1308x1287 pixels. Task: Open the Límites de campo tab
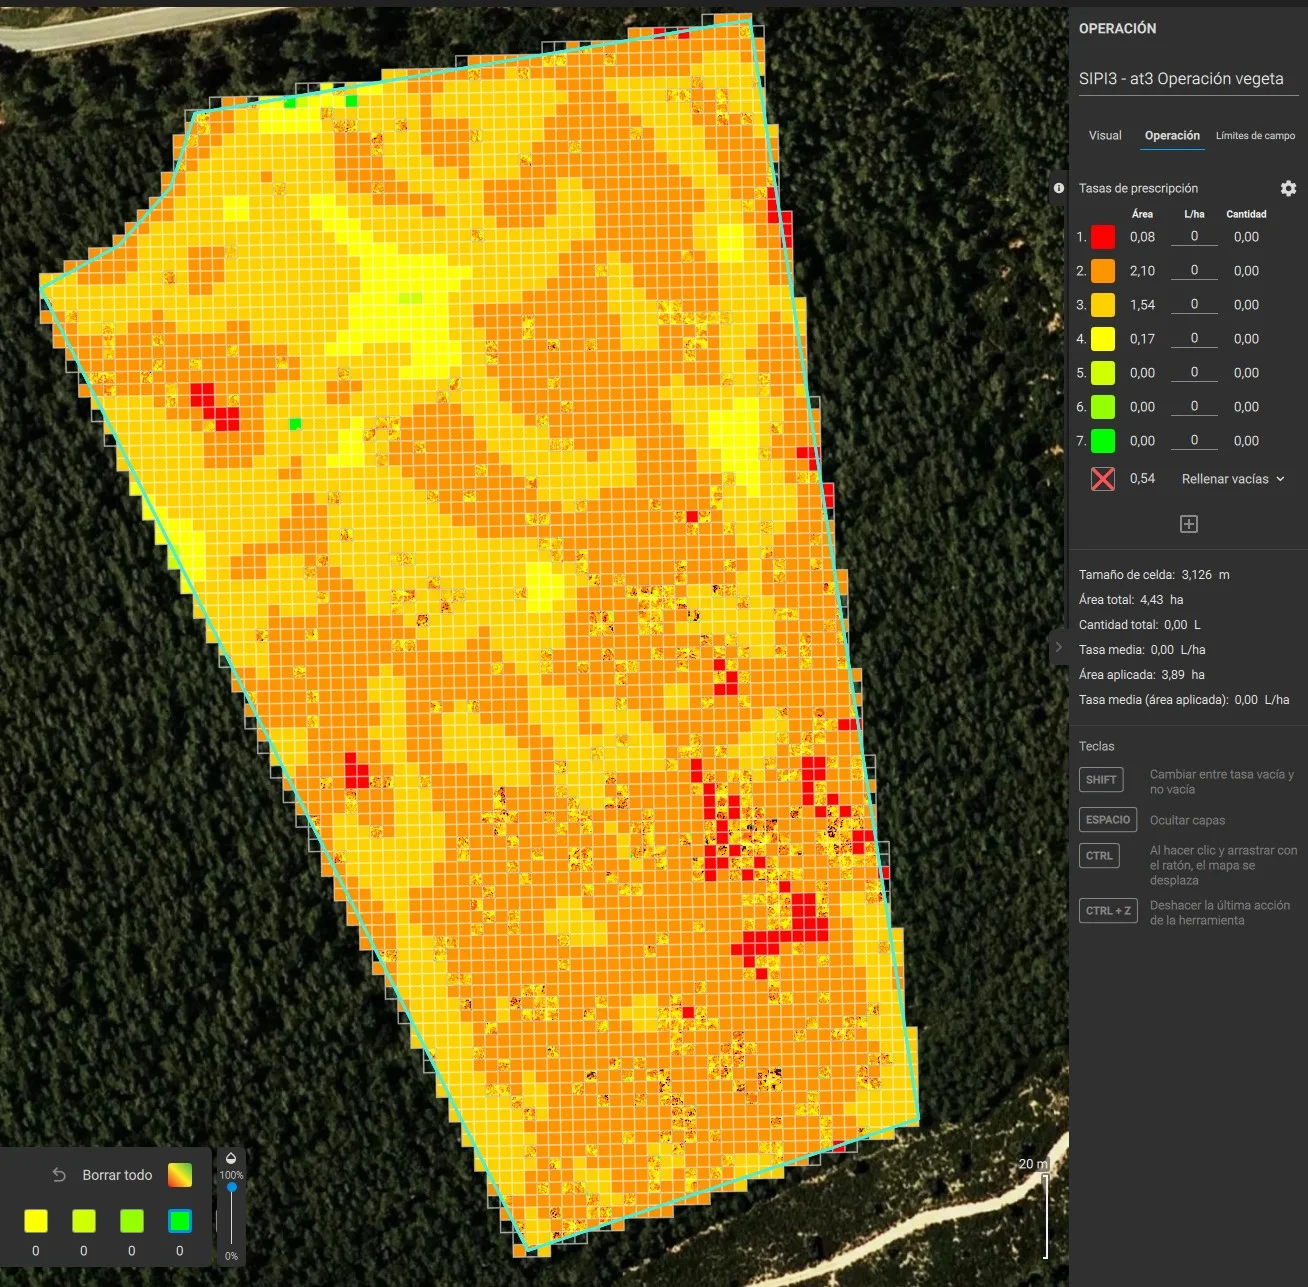(x=1255, y=136)
